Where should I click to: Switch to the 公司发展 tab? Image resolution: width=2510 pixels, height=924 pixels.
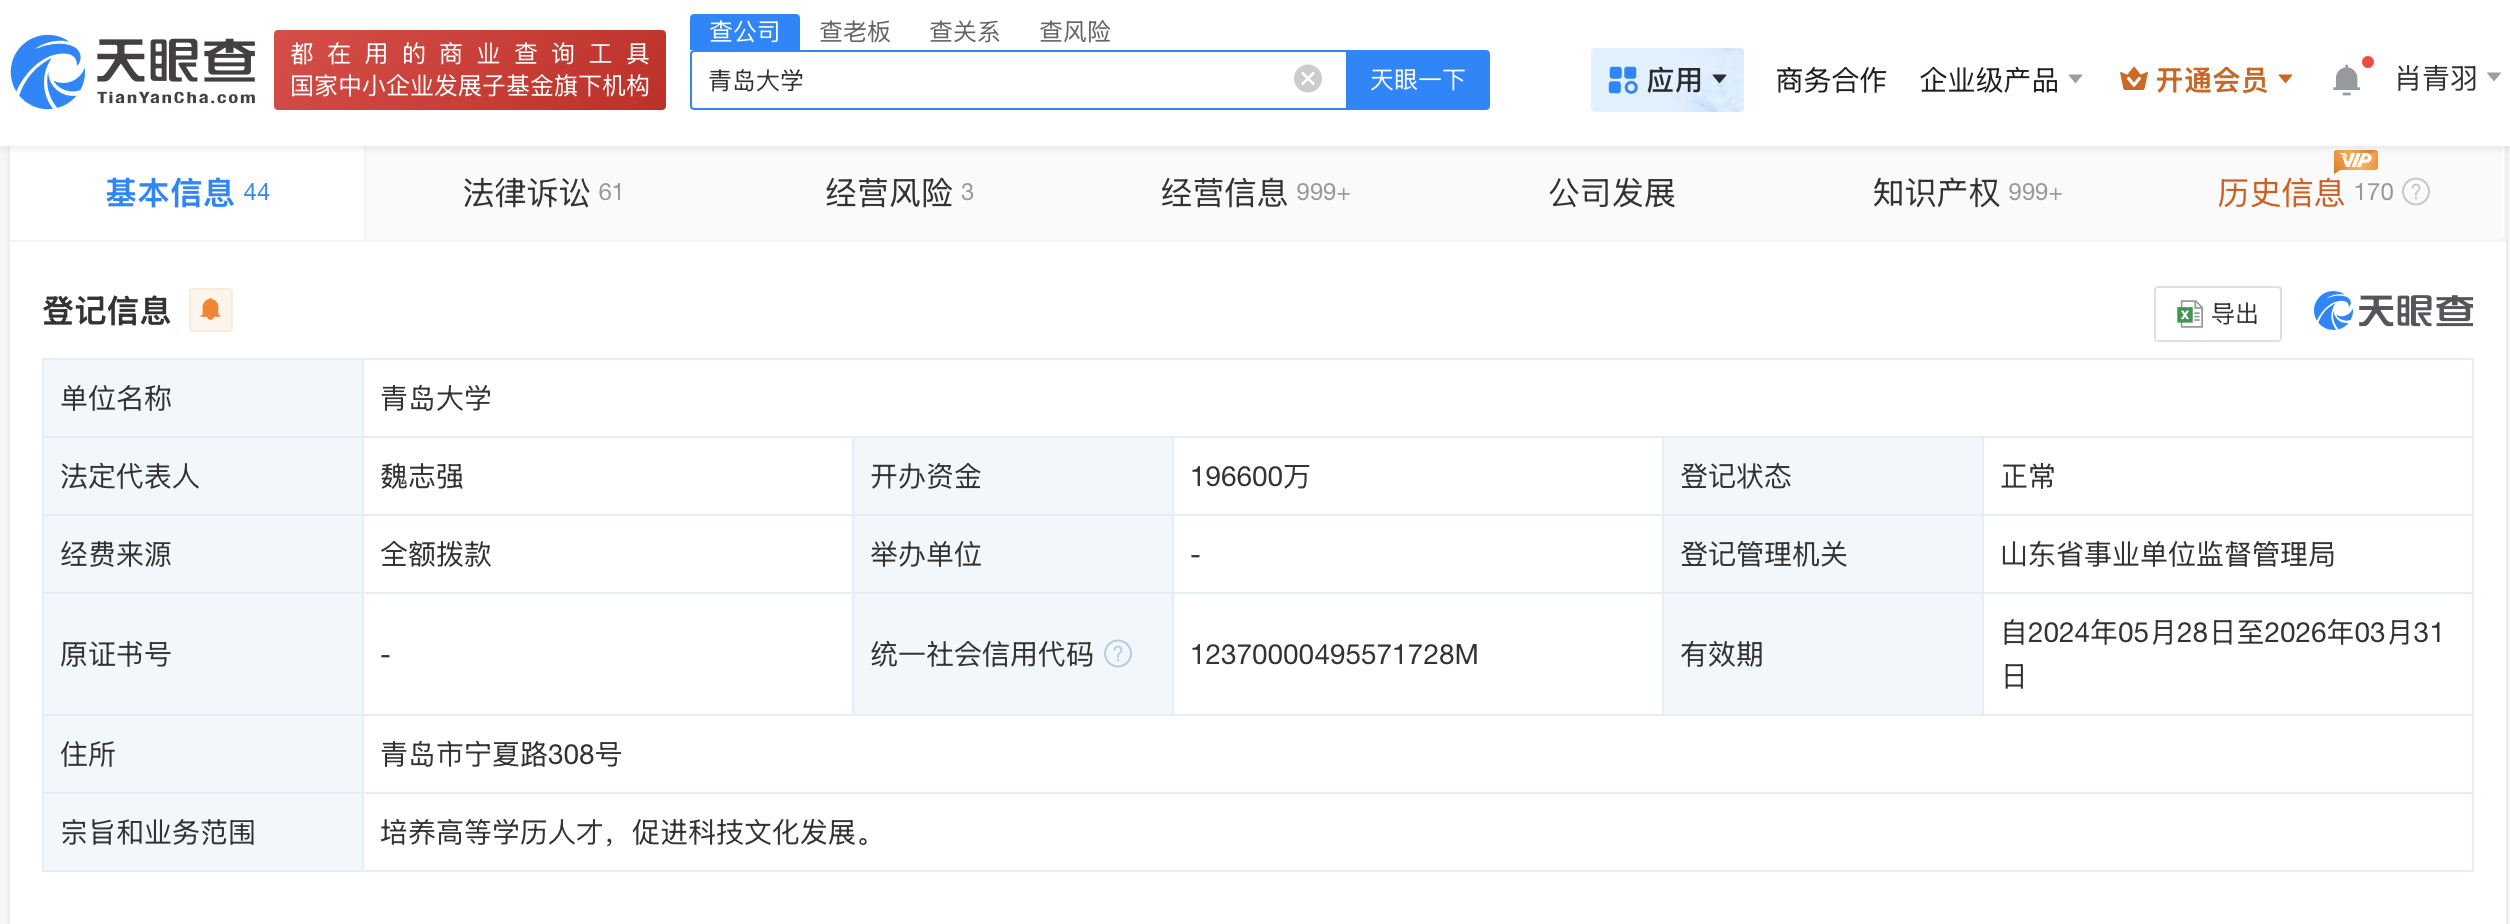coord(1612,193)
